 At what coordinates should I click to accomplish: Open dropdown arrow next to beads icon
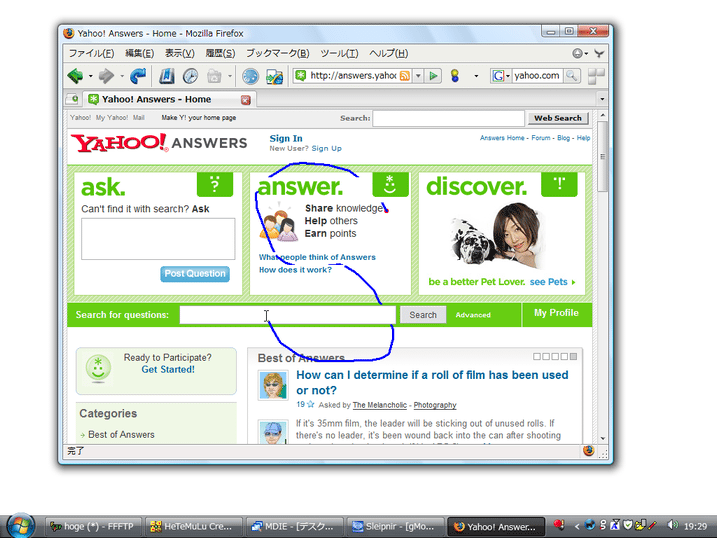[476, 76]
